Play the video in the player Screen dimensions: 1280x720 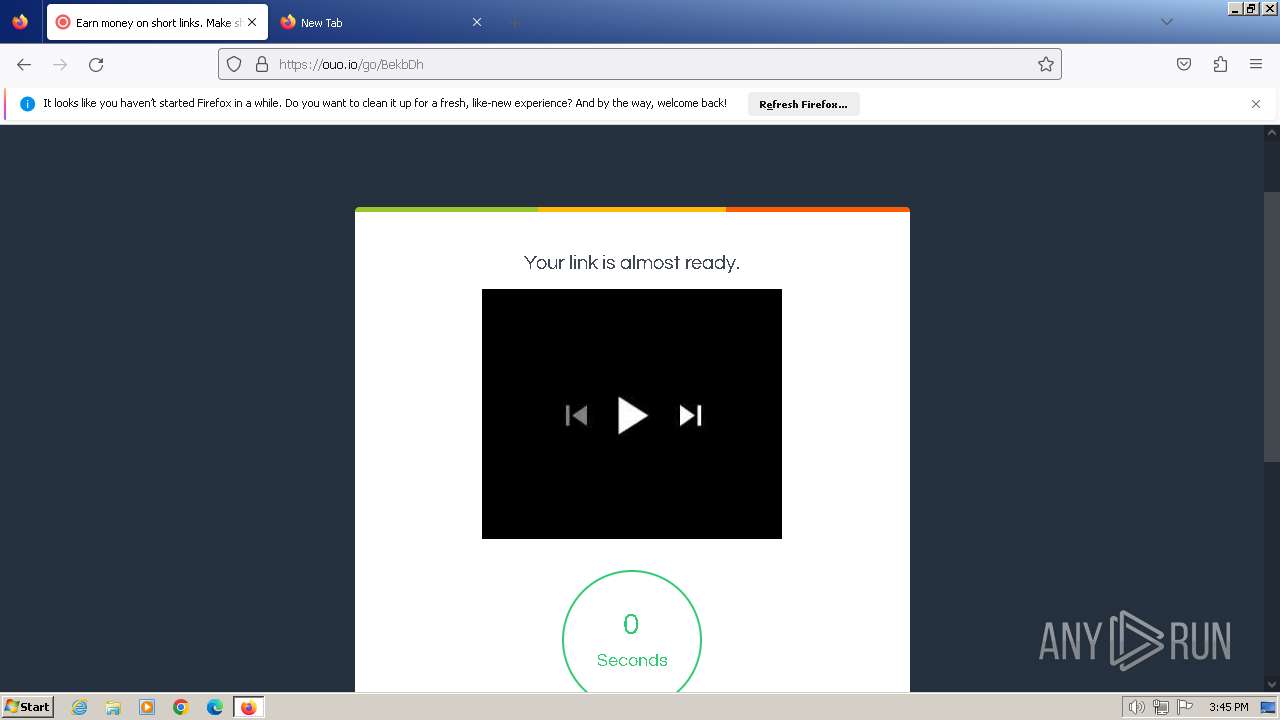coord(632,415)
